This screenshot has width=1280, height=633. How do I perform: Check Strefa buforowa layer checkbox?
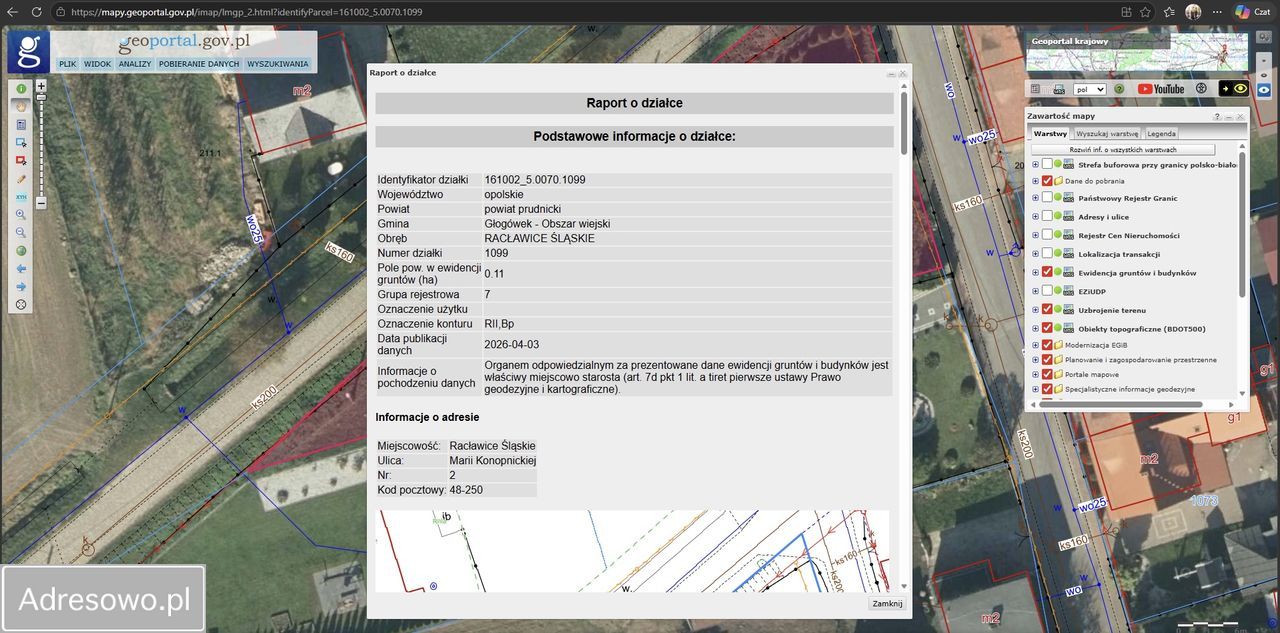pyautogui.click(x=1047, y=164)
